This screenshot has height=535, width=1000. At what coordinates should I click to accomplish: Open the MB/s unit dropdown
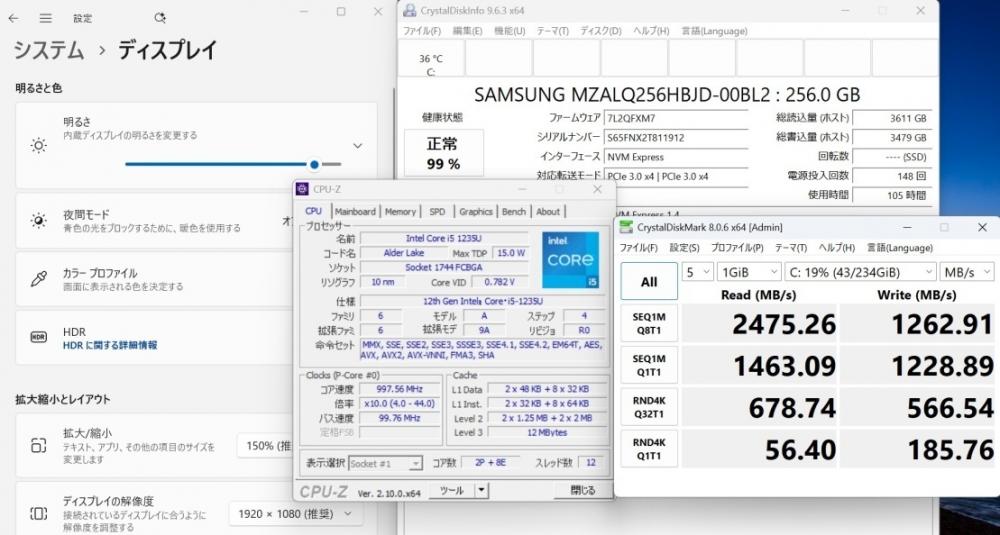(x=967, y=272)
